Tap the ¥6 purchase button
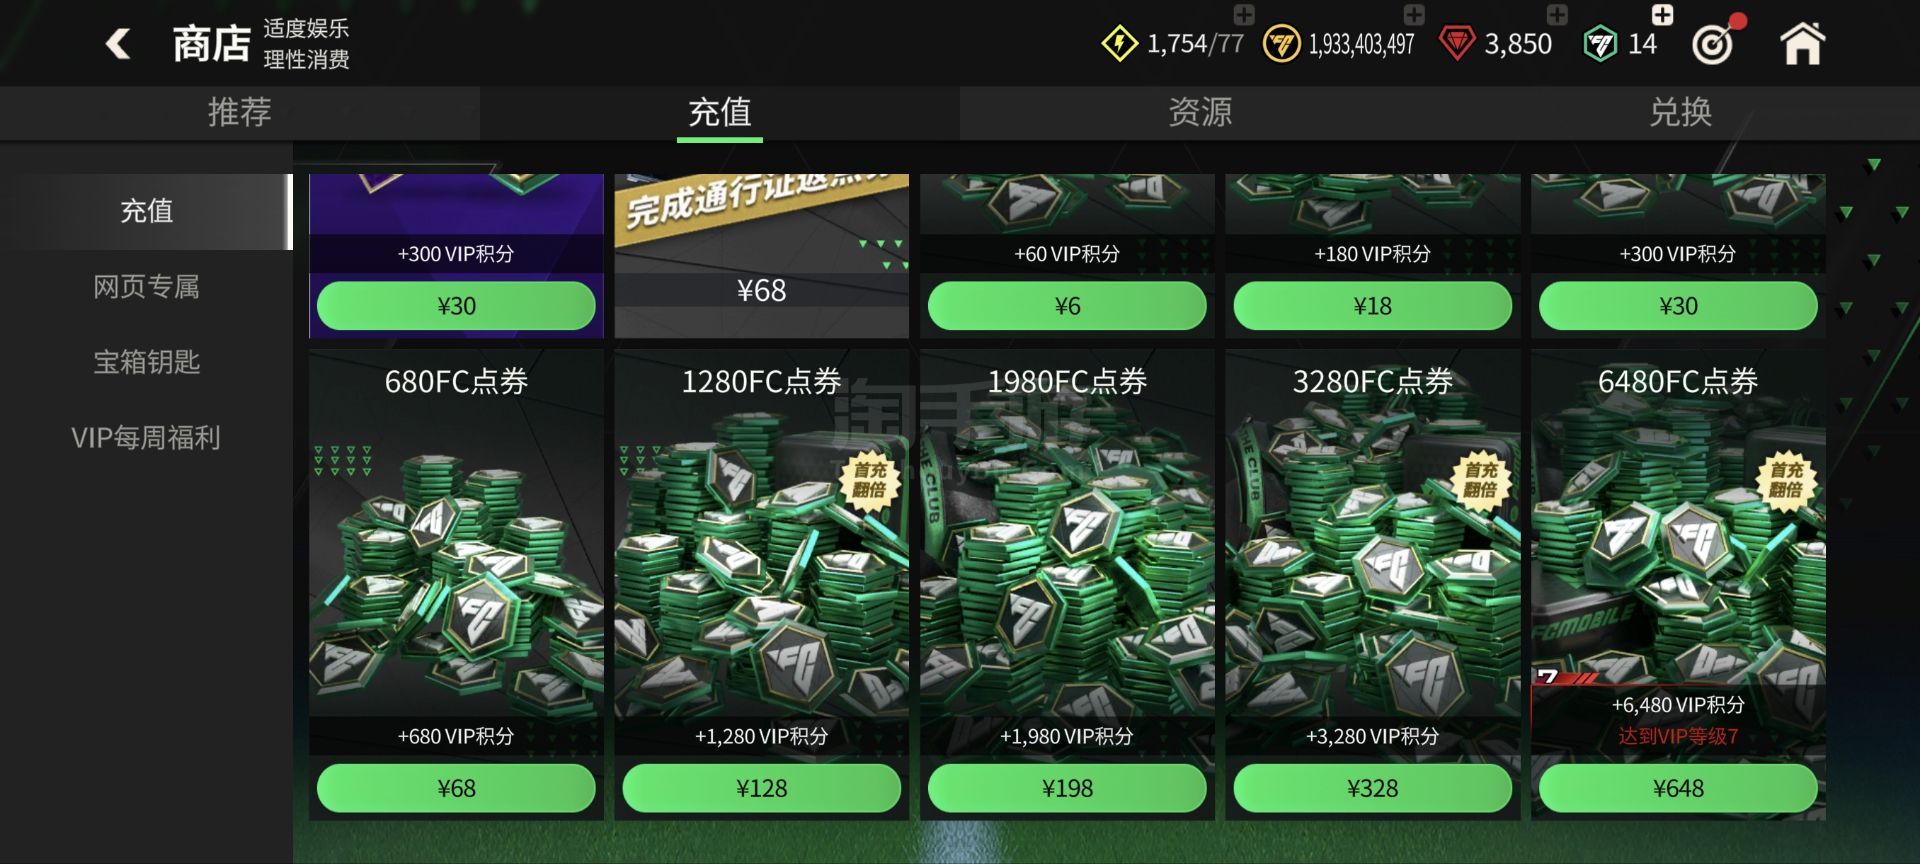Screen dimensions: 1920x864 coord(1067,306)
